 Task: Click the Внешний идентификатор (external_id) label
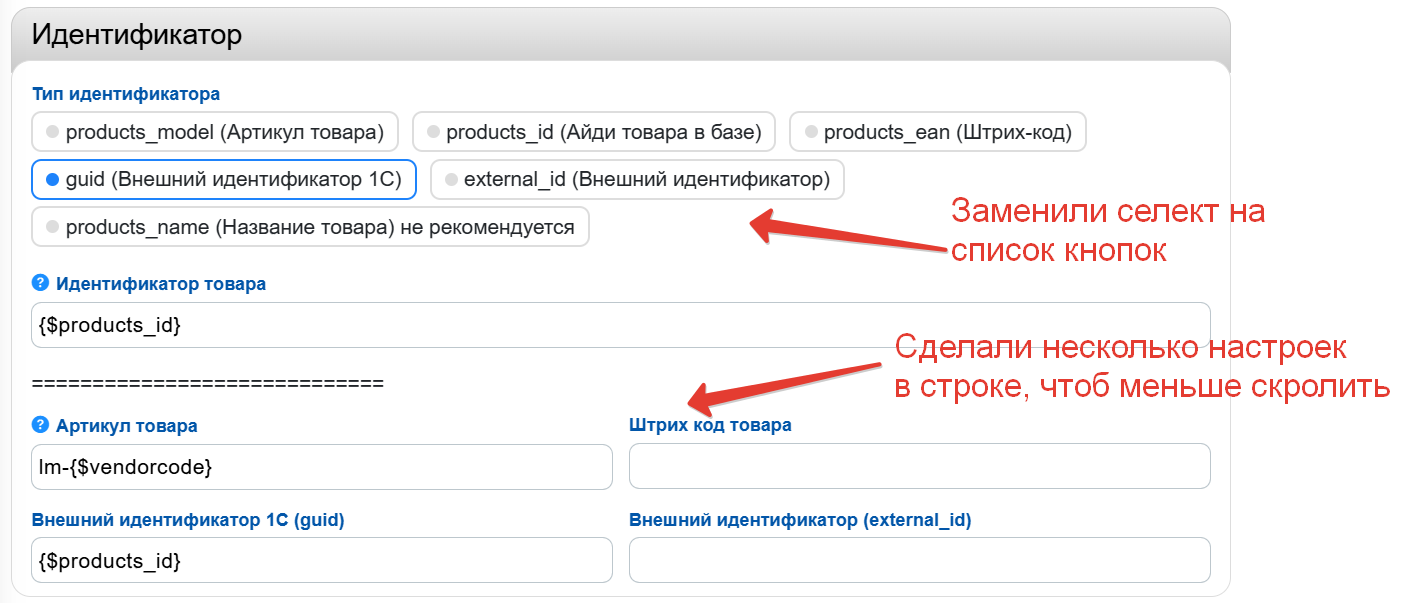tap(800, 519)
